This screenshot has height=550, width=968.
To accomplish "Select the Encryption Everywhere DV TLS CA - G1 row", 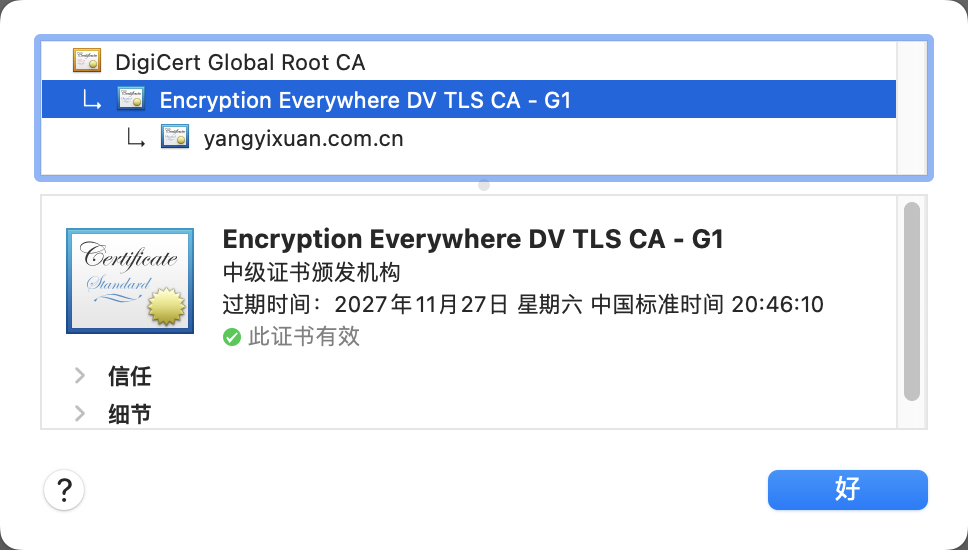I will click(469, 99).
